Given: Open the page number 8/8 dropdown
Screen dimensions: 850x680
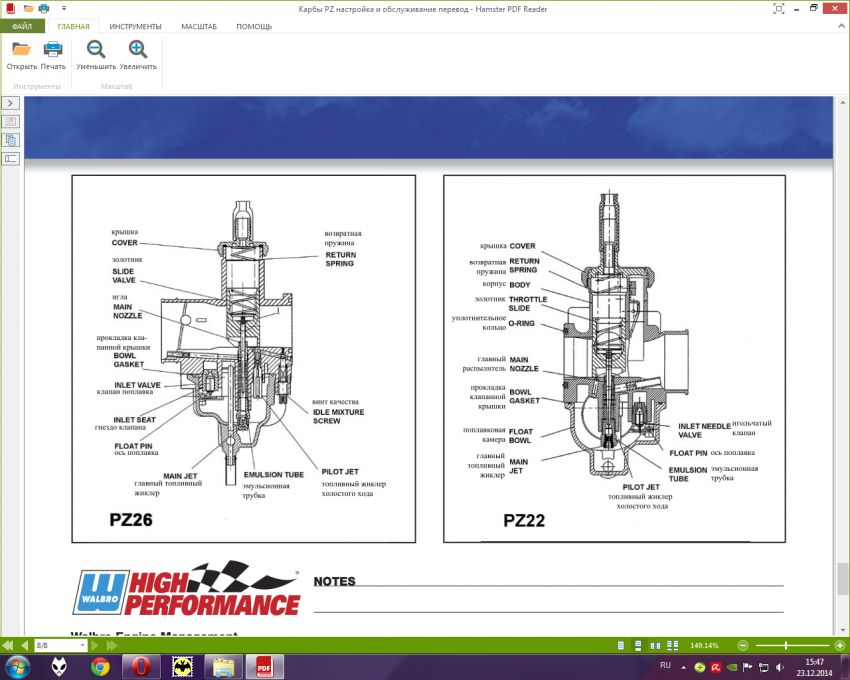Looking at the screenshot, I should tap(82, 645).
